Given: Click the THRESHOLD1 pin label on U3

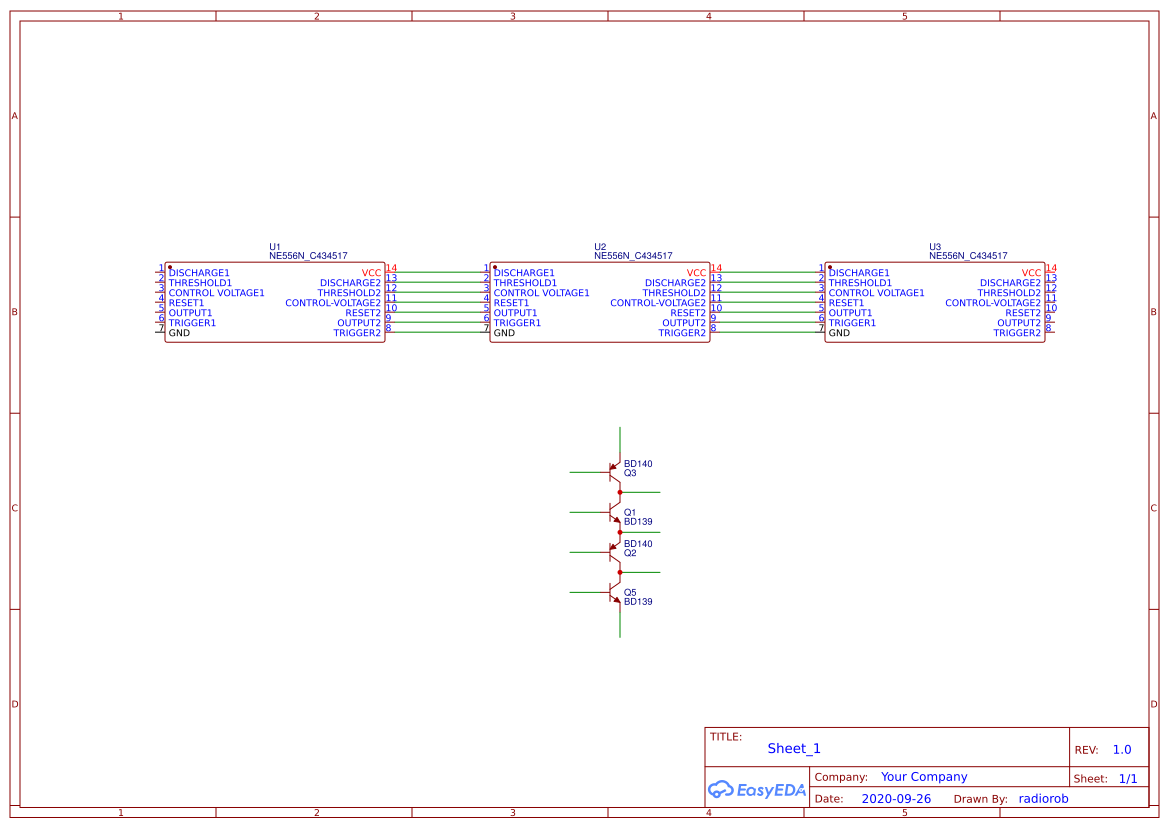Looking at the screenshot, I should coord(860,283).
